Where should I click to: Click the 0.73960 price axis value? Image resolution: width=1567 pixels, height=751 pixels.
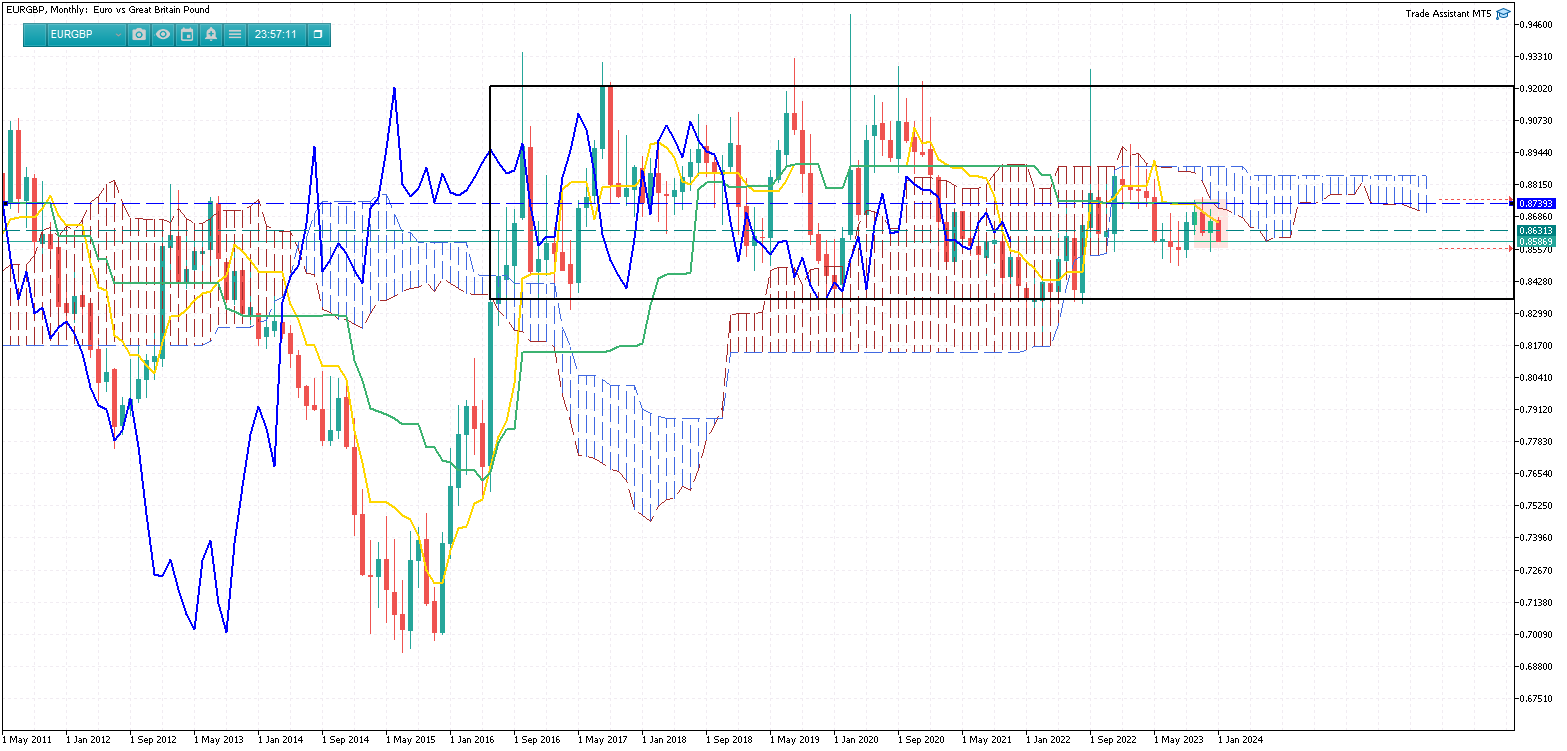pos(1537,538)
